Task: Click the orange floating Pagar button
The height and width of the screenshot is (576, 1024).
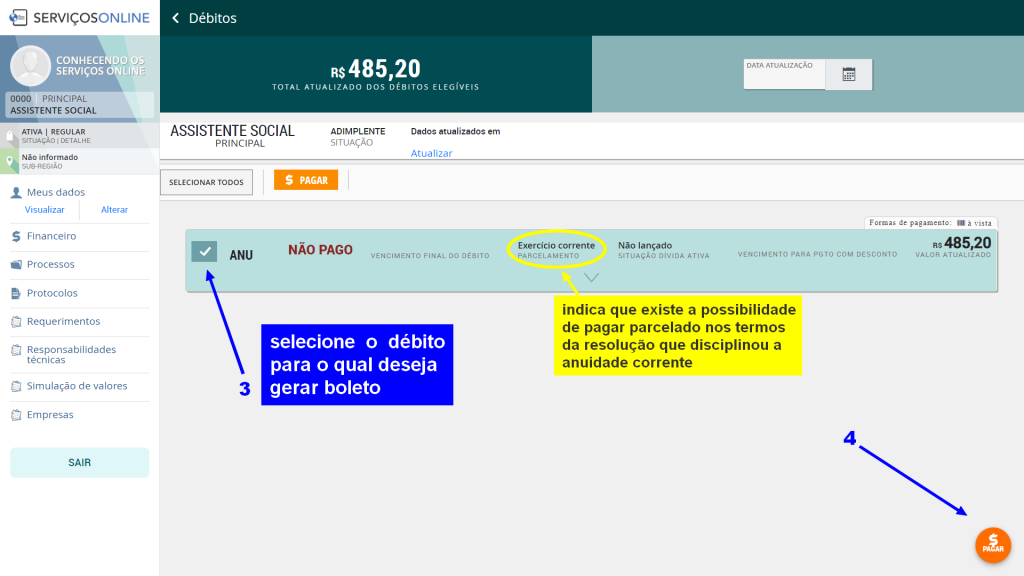Action: tap(992, 545)
